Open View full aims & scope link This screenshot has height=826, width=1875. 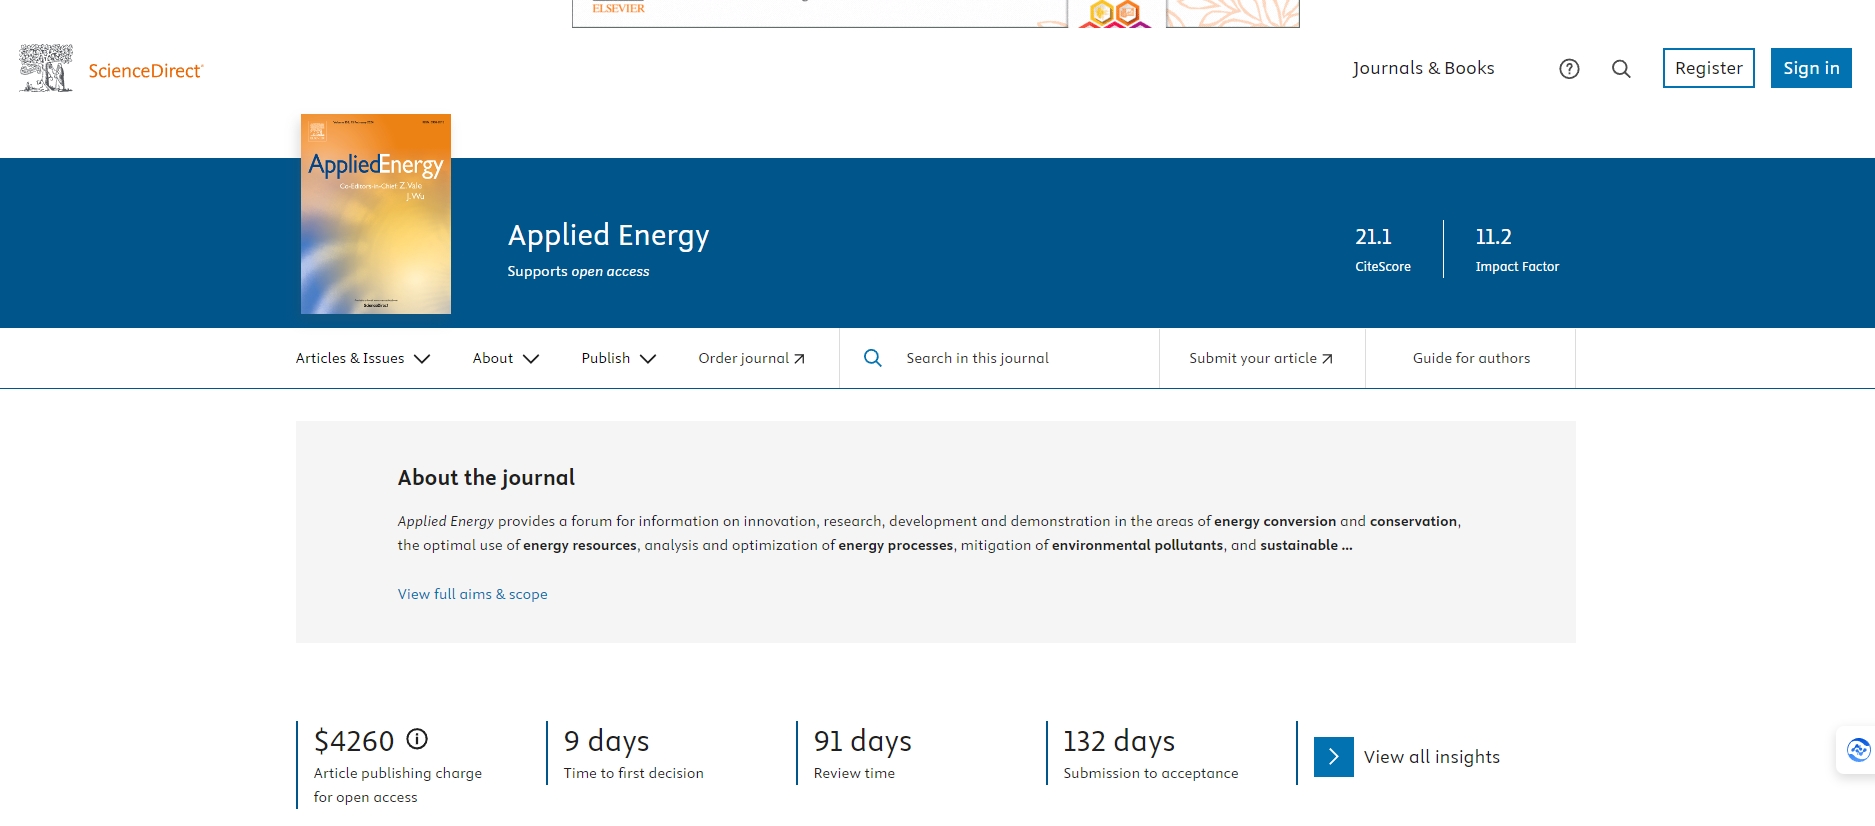coord(472,594)
